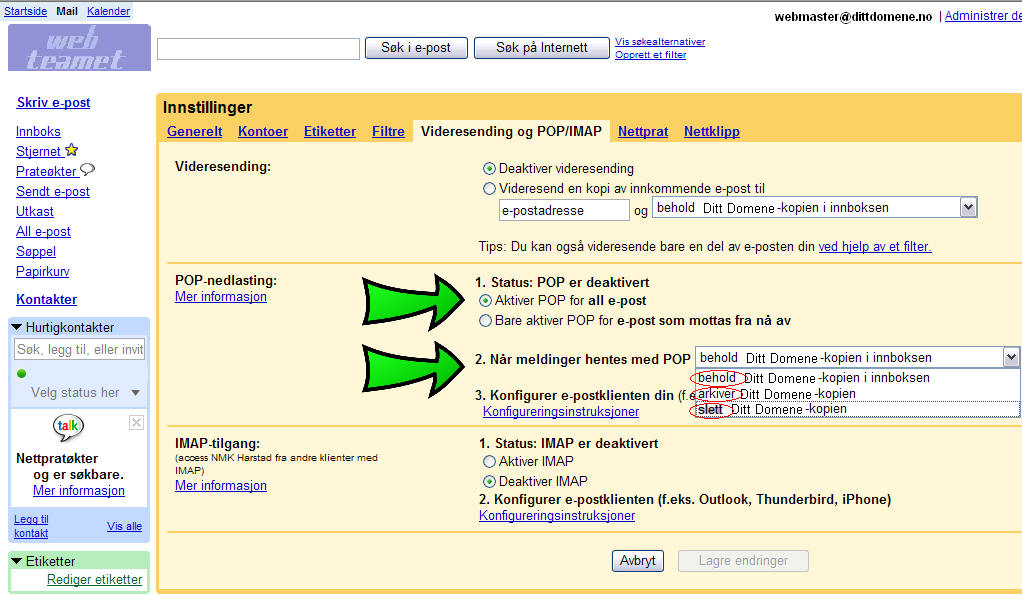Open Opprett et filter link
Screen dimensions: 1022x595
650,55
